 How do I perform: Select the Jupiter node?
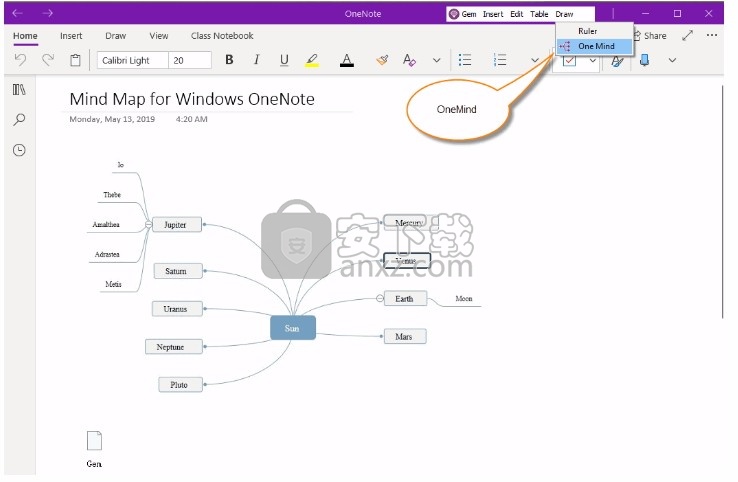(x=176, y=225)
